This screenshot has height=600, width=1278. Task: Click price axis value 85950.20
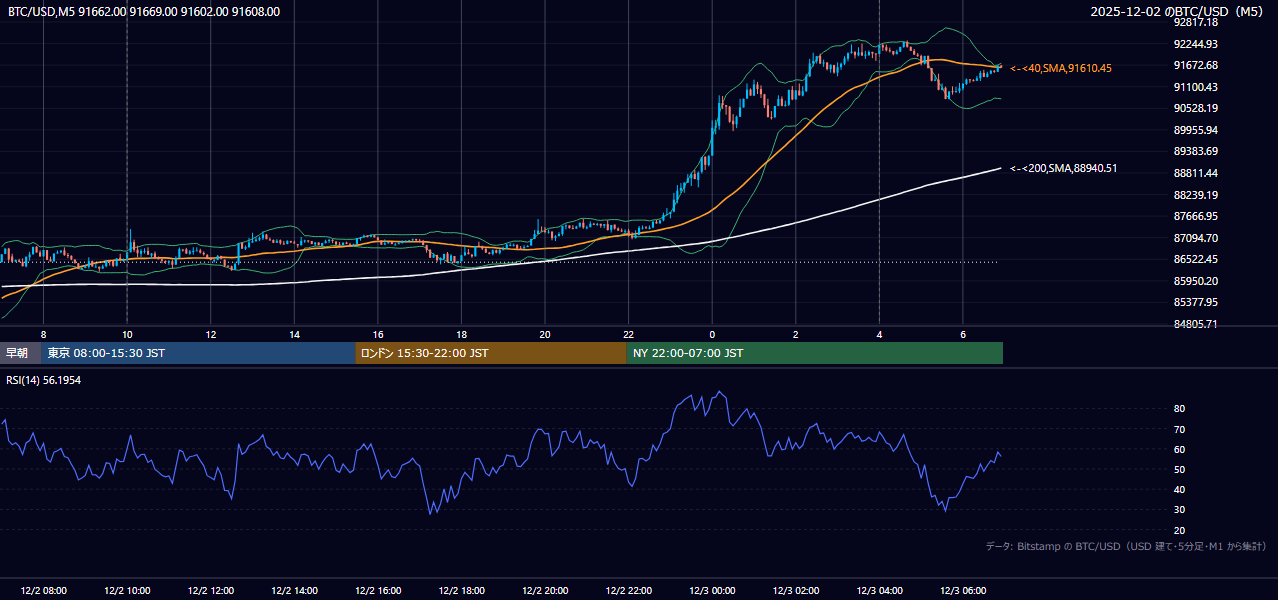pos(1196,281)
